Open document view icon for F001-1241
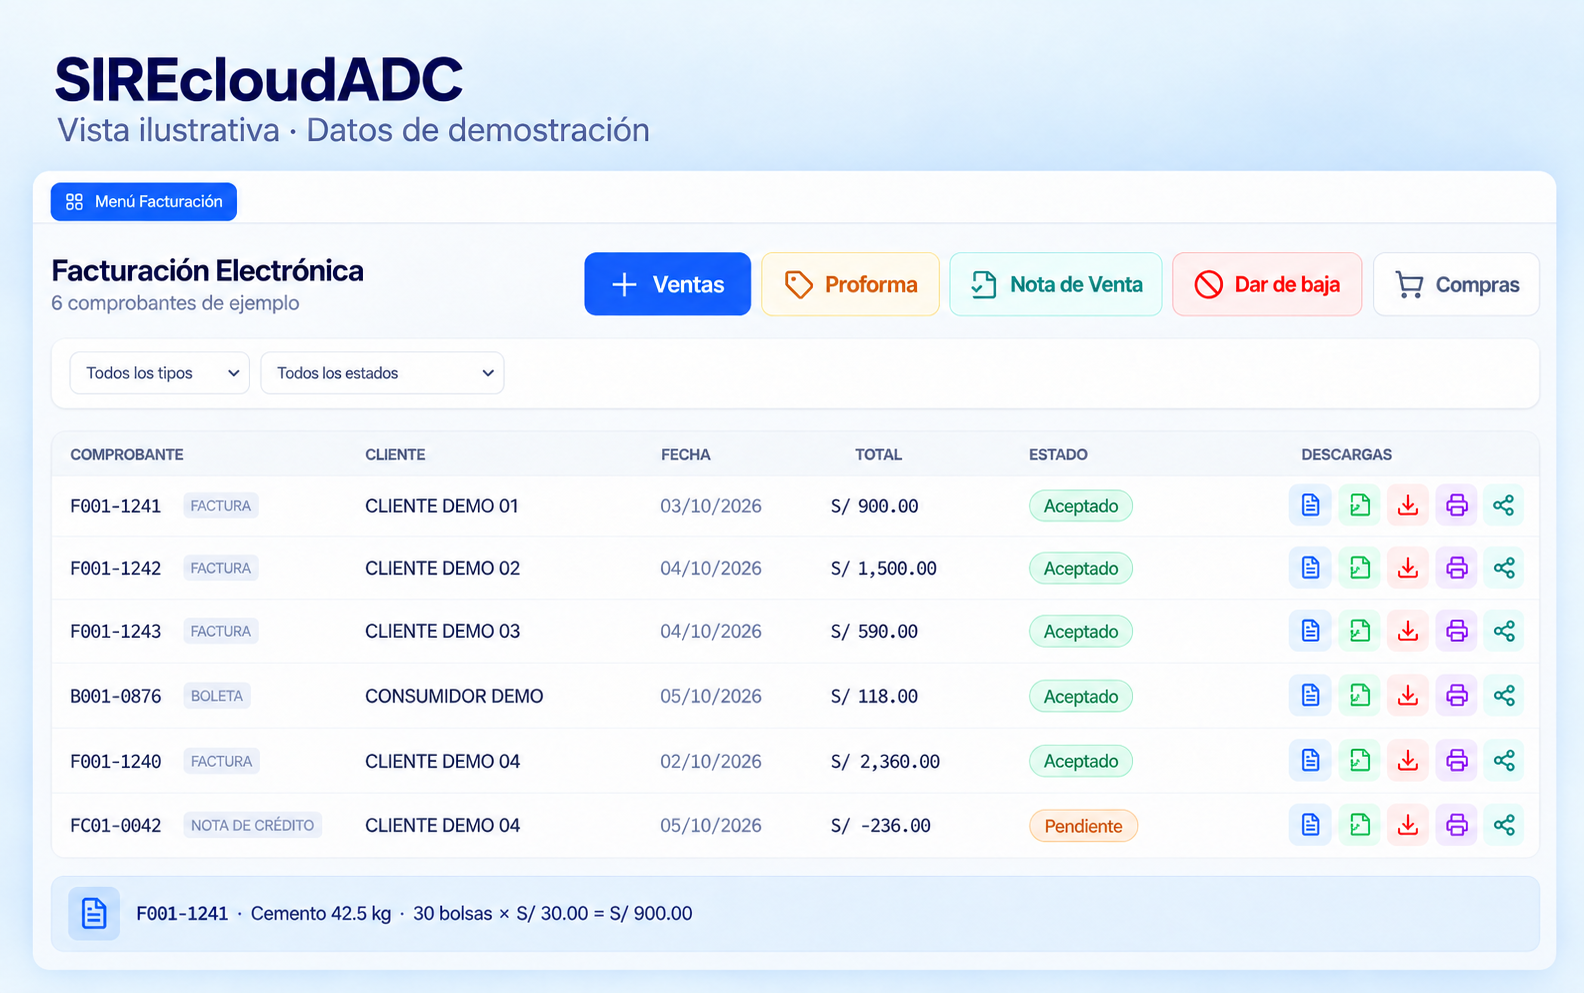Image resolution: width=1584 pixels, height=993 pixels. tap(1310, 505)
